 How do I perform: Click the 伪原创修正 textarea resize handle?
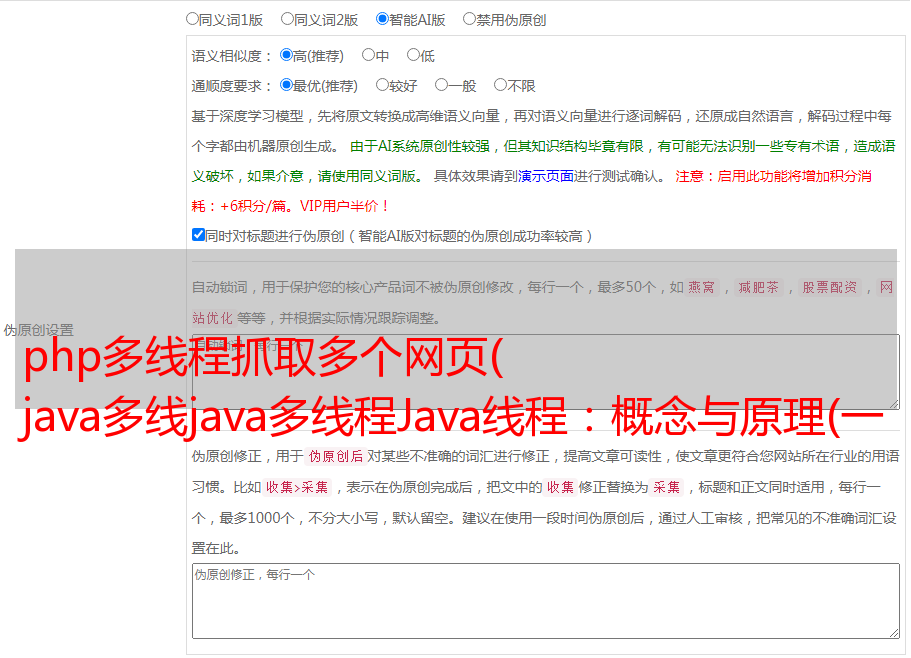point(893,632)
